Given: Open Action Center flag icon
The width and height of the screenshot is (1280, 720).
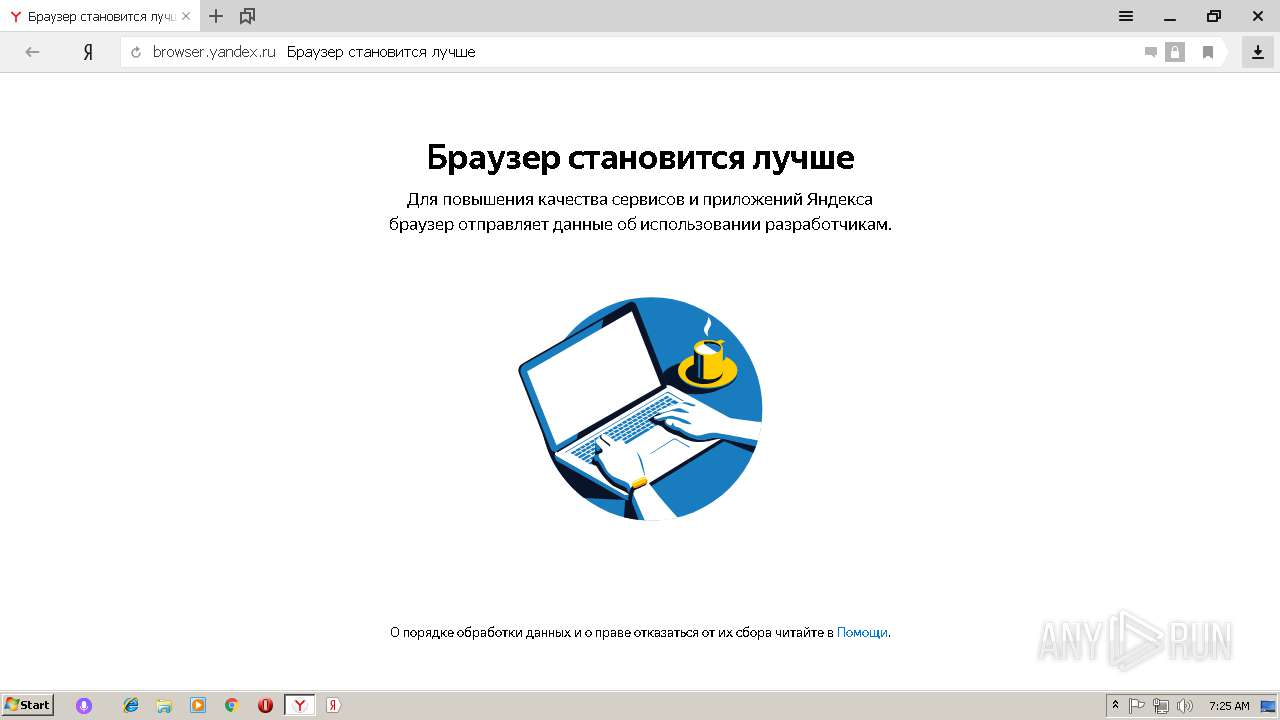Looking at the screenshot, I should pos(1137,705).
